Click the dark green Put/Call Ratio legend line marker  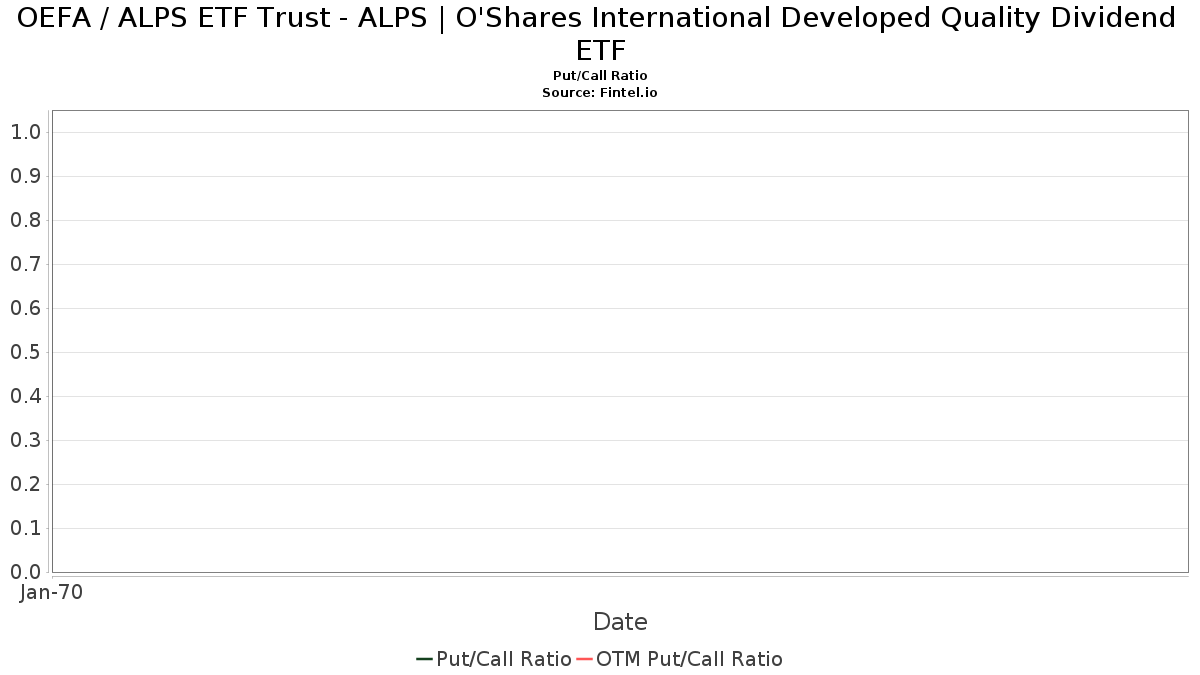tap(424, 659)
